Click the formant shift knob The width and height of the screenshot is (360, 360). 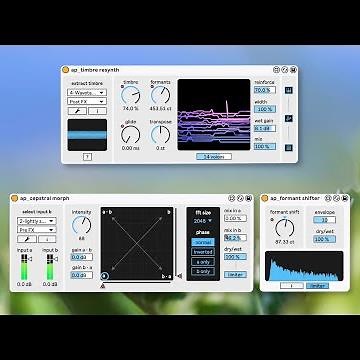pos(285,228)
